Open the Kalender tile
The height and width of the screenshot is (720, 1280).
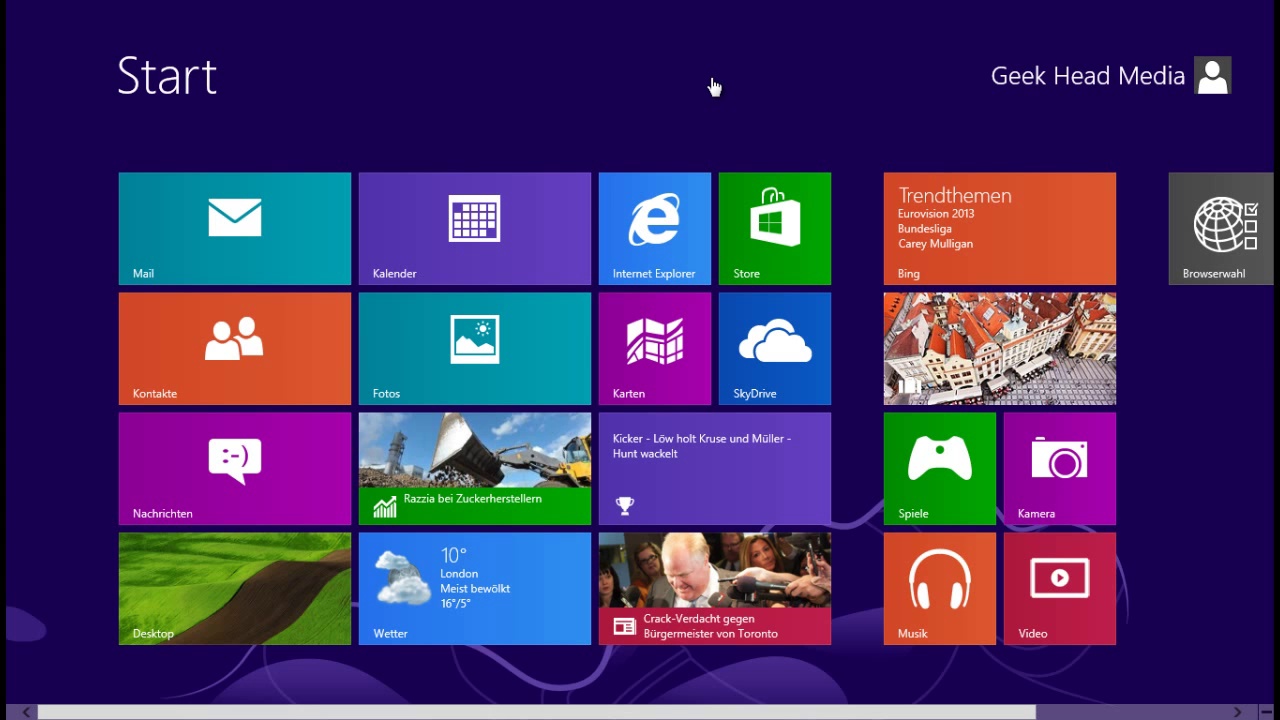pyautogui.click(x=475, y=229)
